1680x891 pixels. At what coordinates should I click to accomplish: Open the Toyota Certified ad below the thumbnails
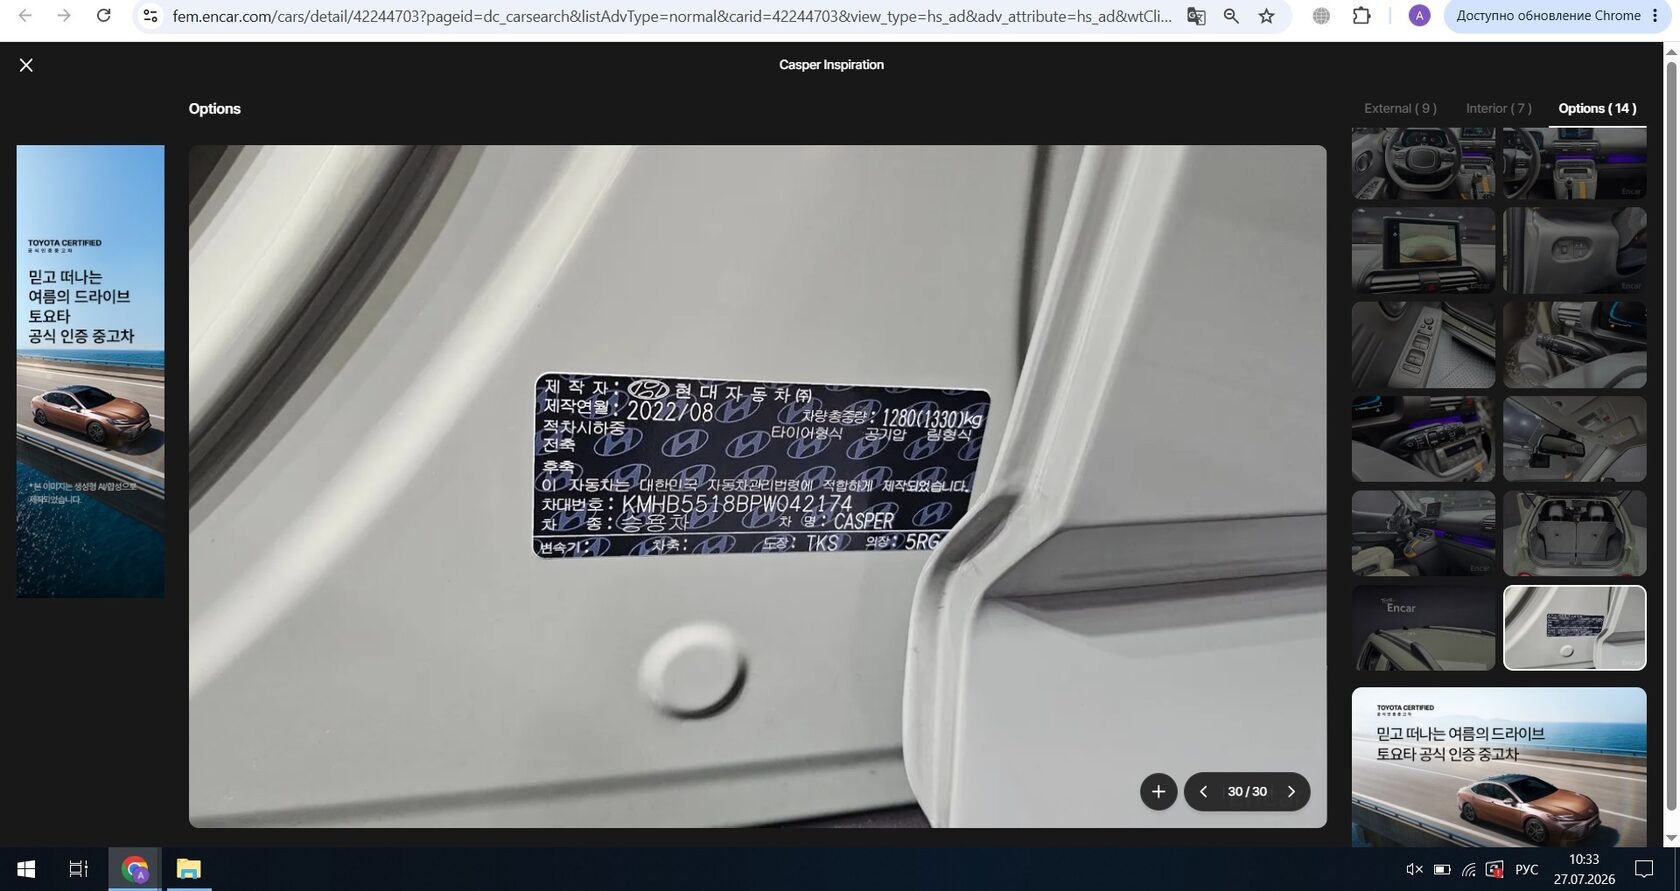pos(1499,767)
